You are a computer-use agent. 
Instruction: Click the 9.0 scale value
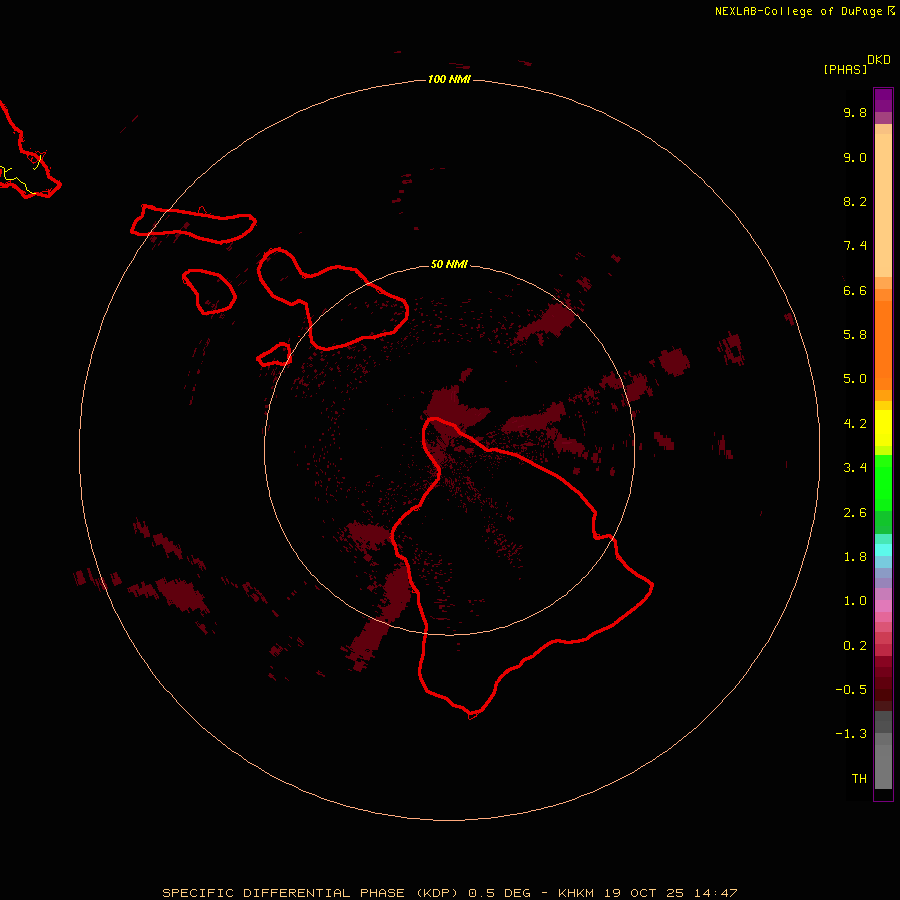tap(855, 157)
